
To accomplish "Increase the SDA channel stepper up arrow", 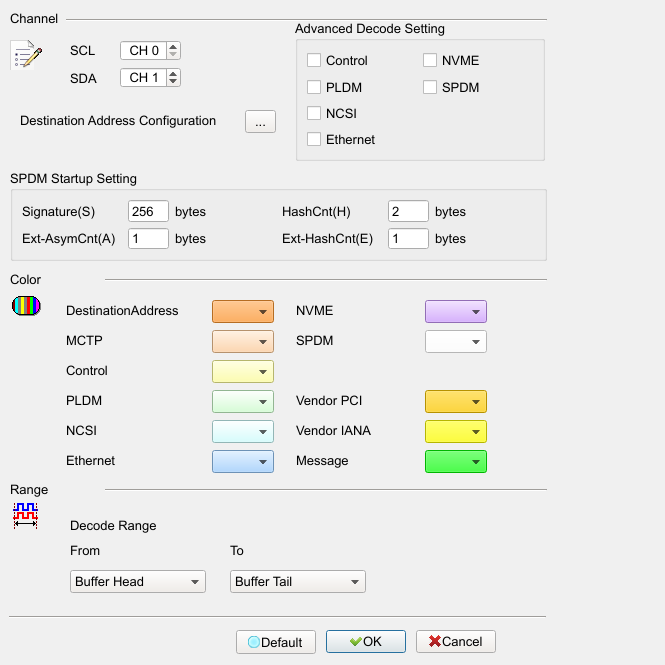I will coord(173,74).
